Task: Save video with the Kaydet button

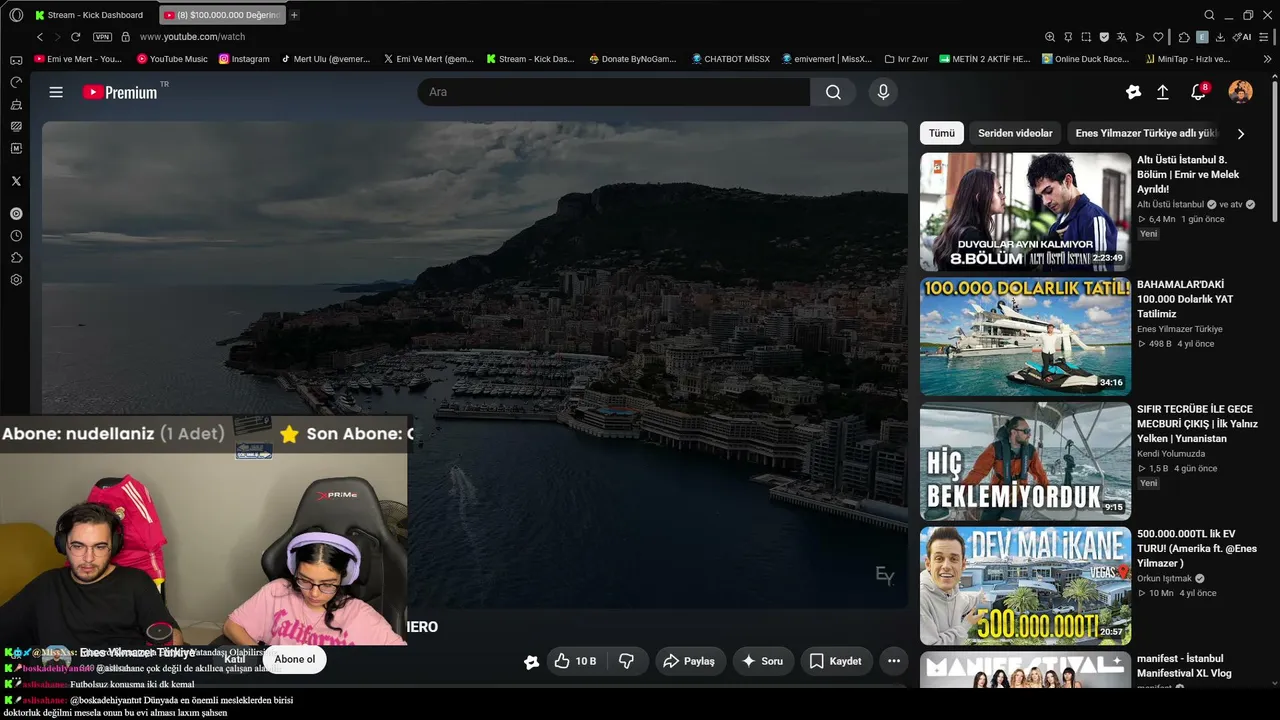Action: point(835,661)
